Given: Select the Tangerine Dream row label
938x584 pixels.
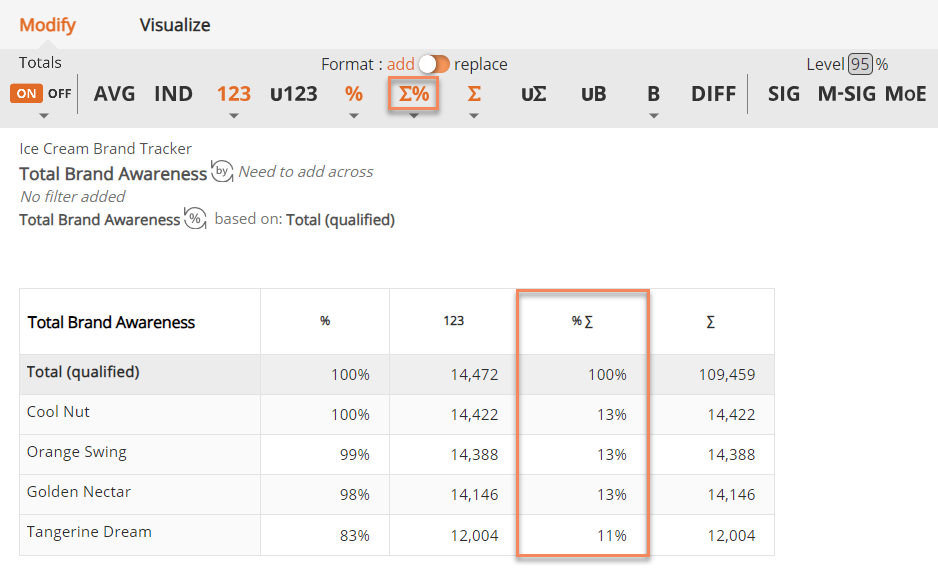Looking at the screenshot, I should [89, 532].
